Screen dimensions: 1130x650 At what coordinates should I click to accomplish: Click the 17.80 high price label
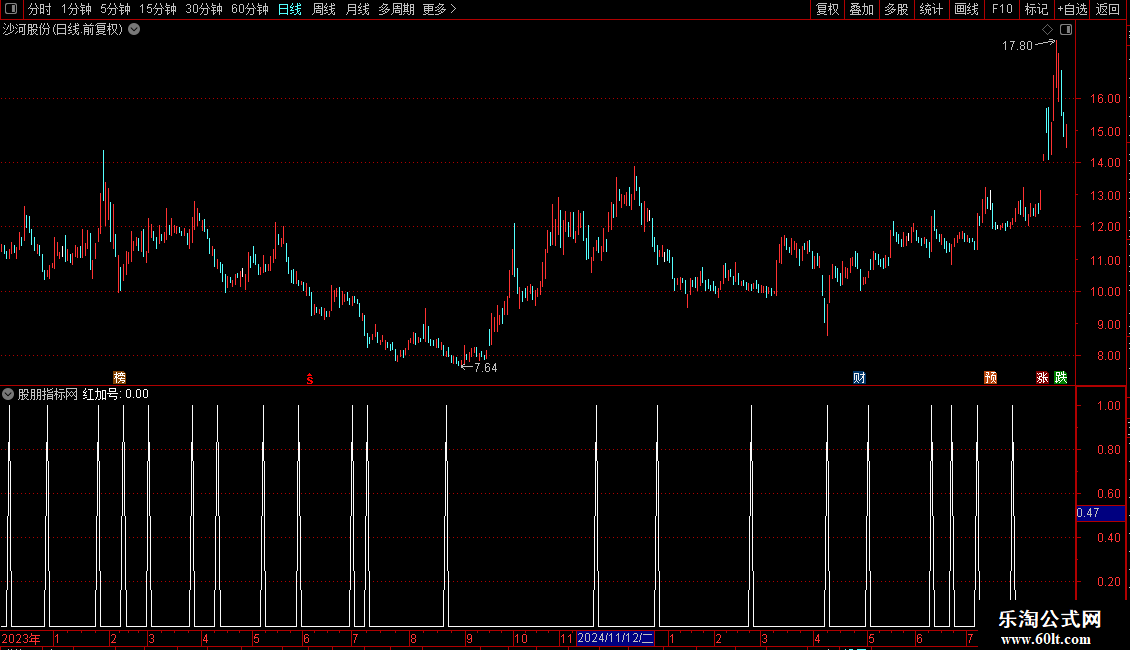[1017, 45]
